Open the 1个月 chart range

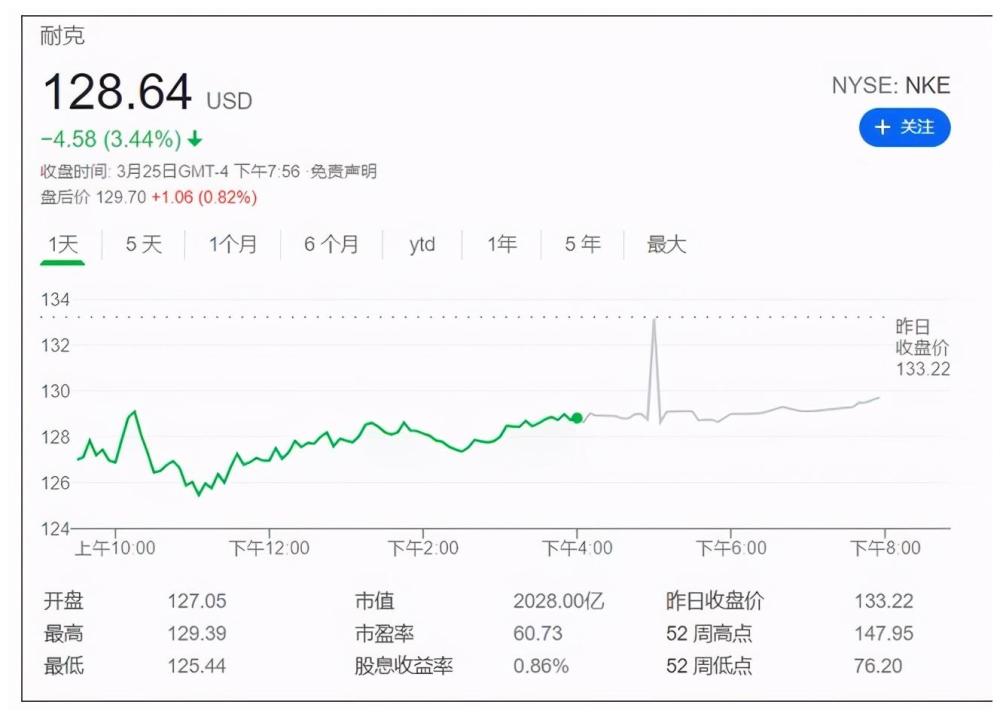click(x=233, y=244)
